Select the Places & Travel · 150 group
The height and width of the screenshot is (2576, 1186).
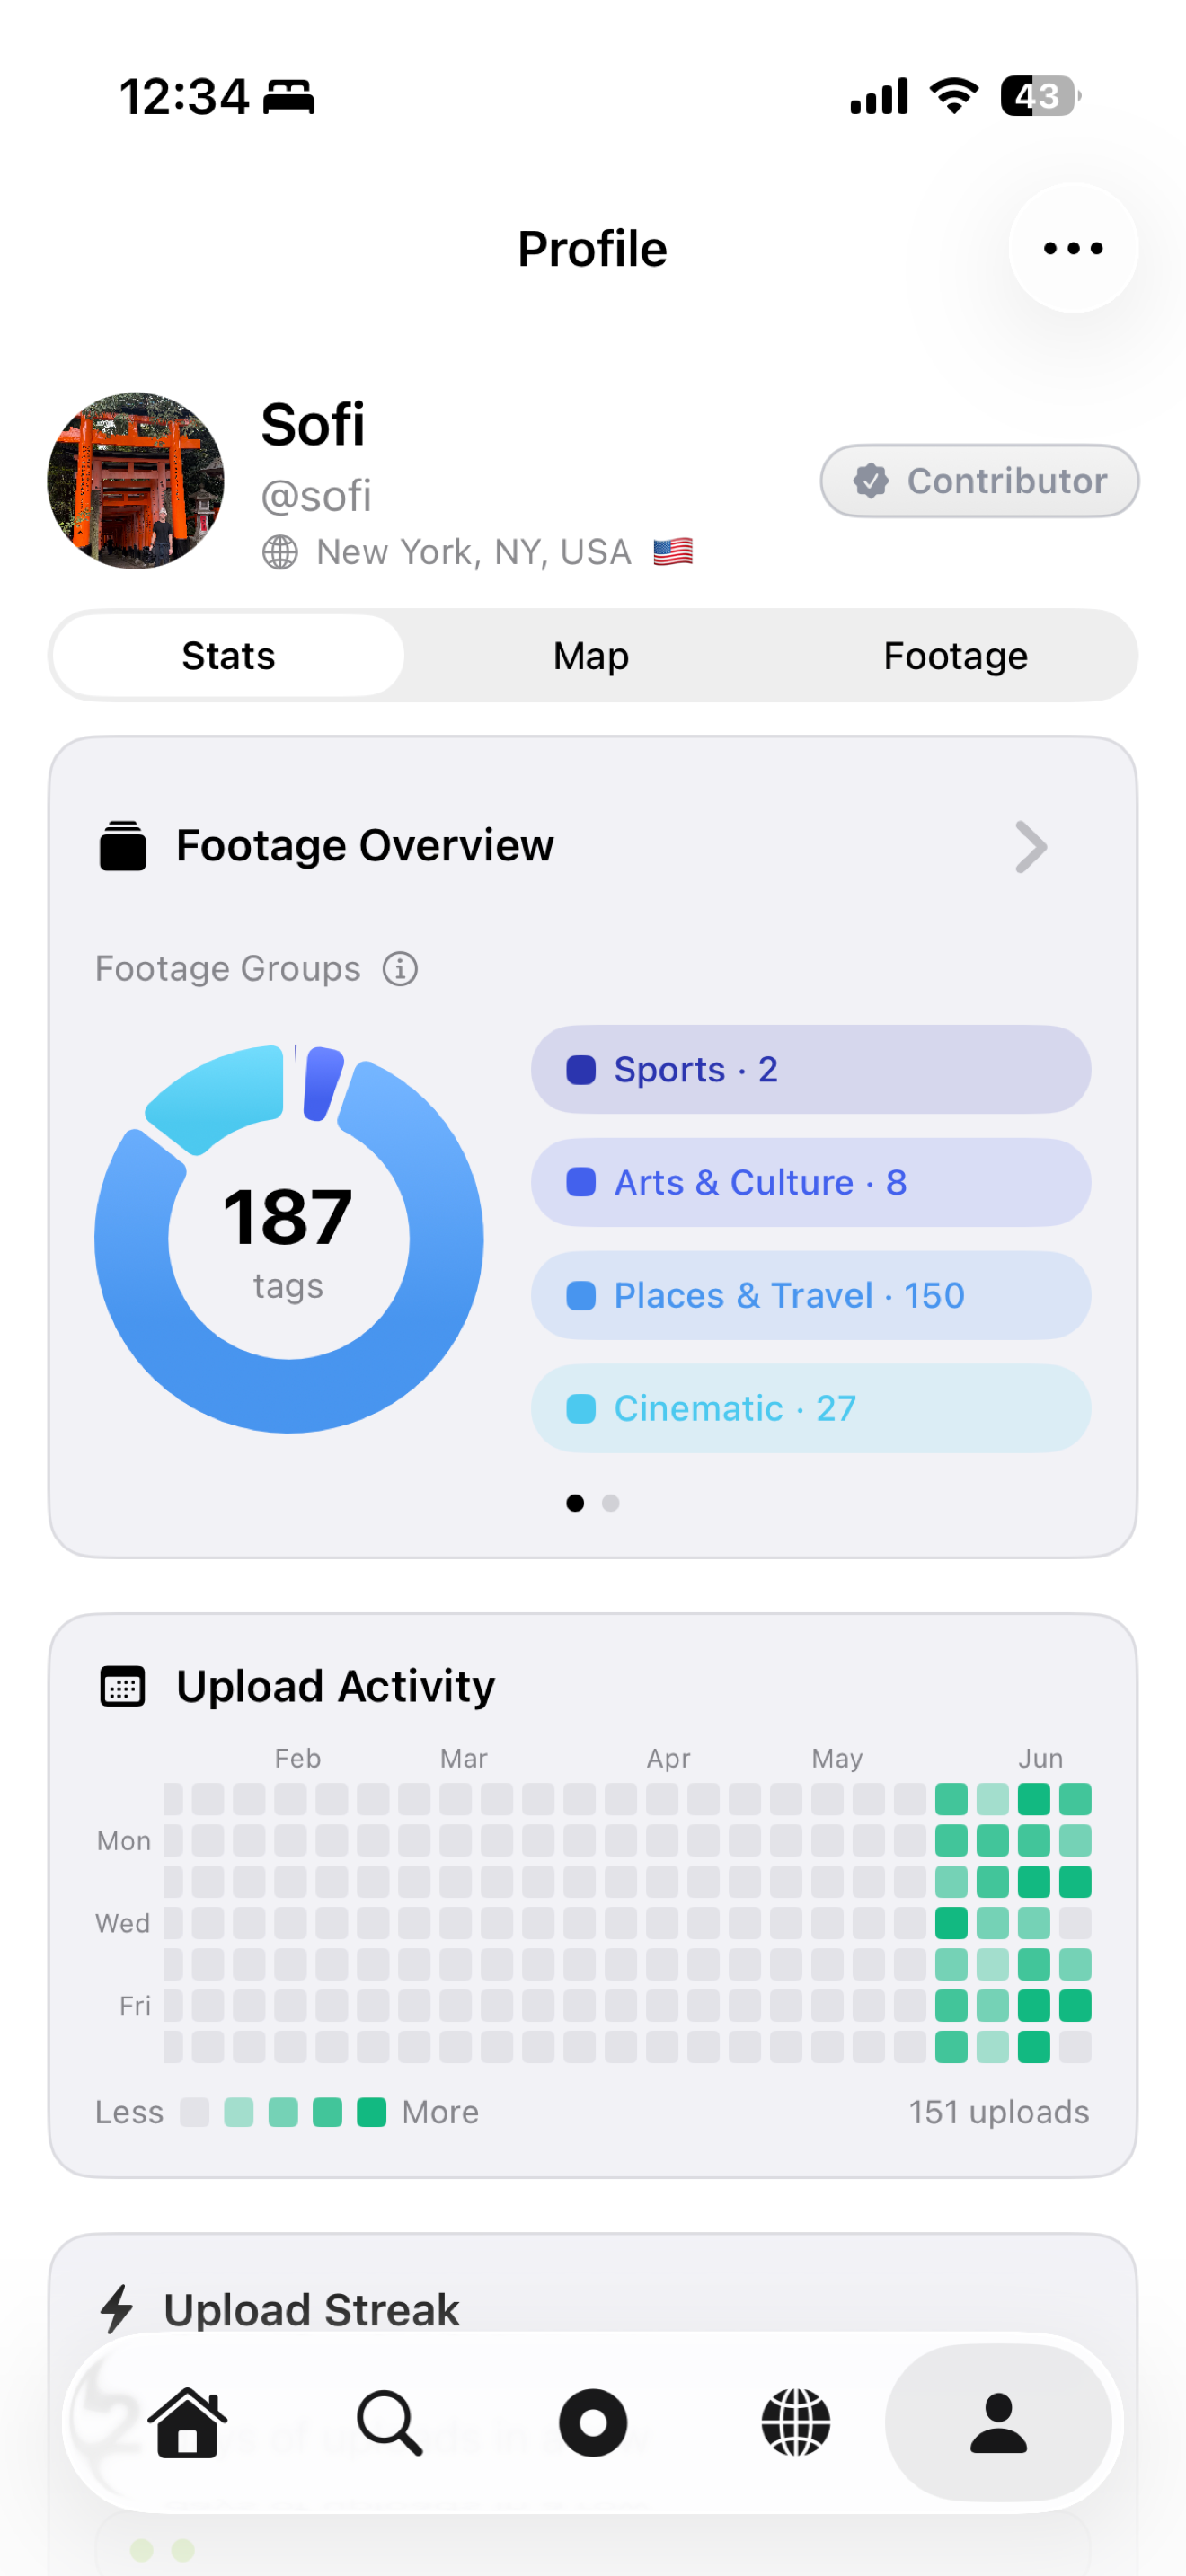810,1295
